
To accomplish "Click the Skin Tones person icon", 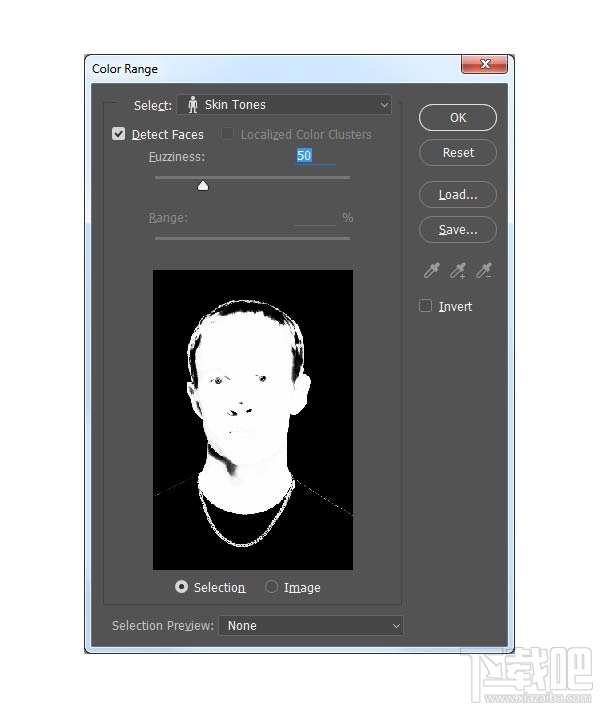I will (x=193, y=104).
